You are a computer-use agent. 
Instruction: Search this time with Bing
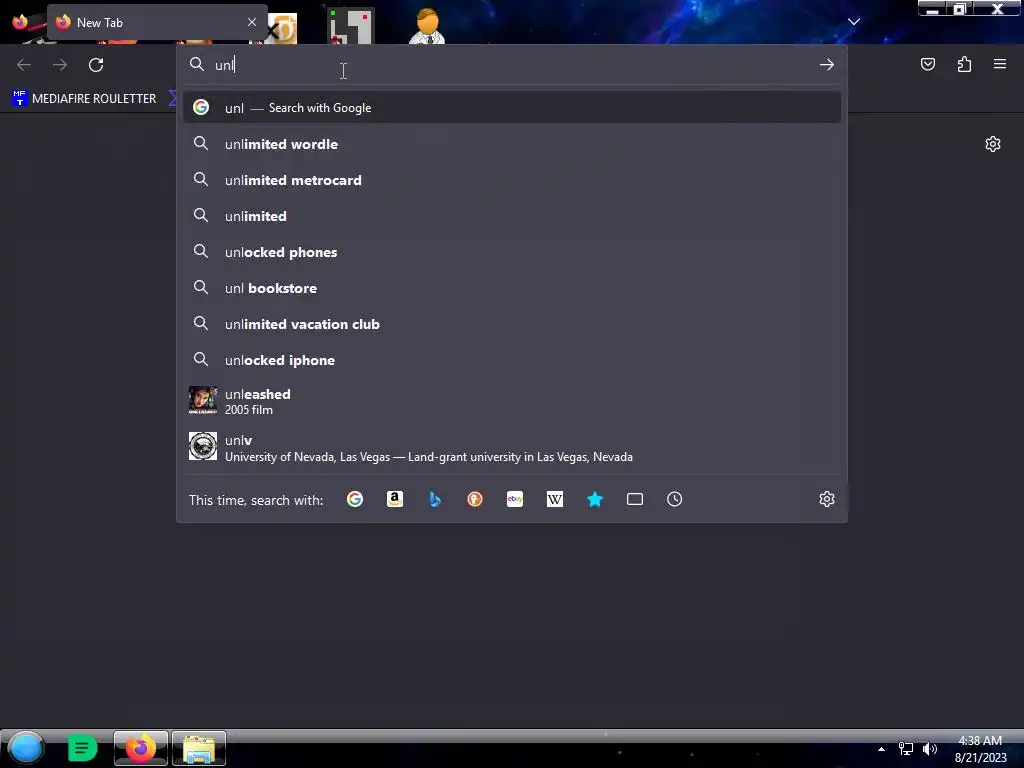435,500
